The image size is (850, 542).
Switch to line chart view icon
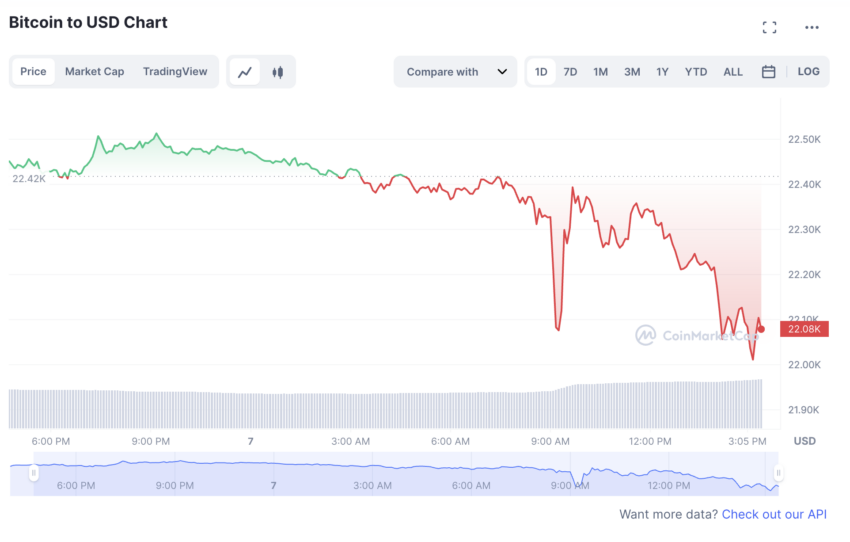click(x=245, y=72)
